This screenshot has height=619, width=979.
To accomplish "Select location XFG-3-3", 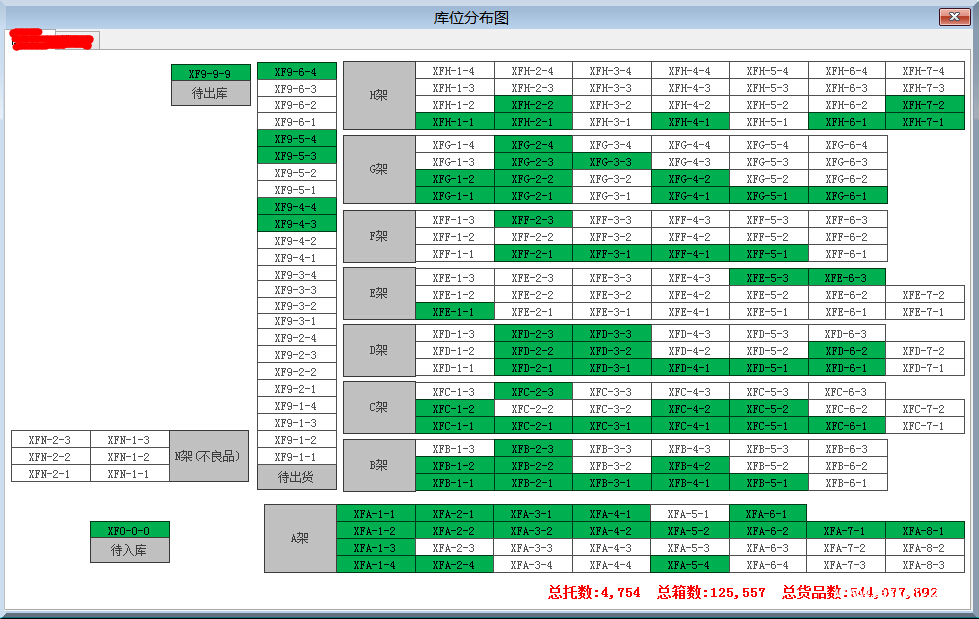I will [611, 162].
